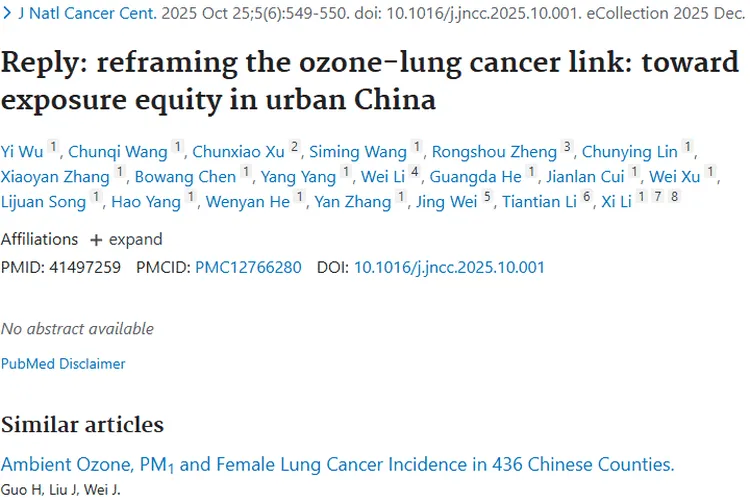The width and height of the screenshot is (750, 500).
Task: Open the PubMed Disclaimer link
Action: (x=63, y=364)
